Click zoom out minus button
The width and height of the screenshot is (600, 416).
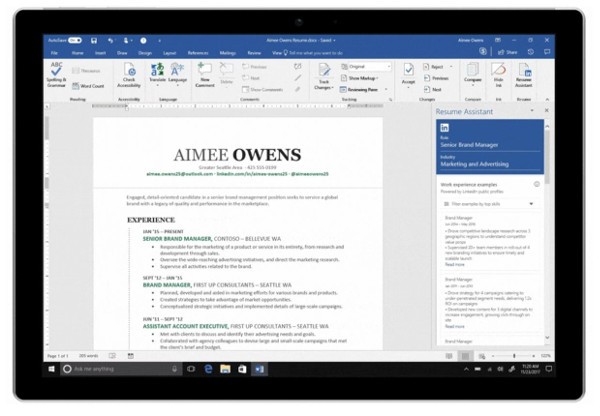pos(493,356)
